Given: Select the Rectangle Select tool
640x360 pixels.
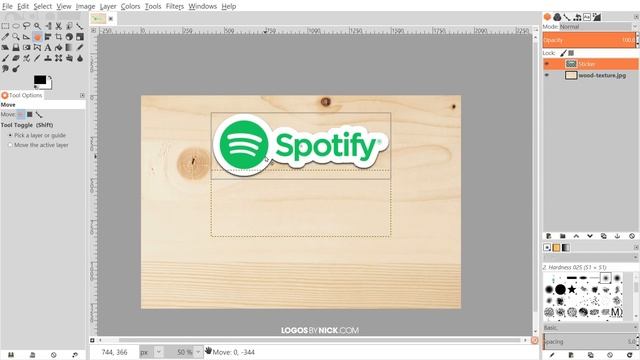Looking at the screenshot, I should pyautogui.click(x=5, y=26).
